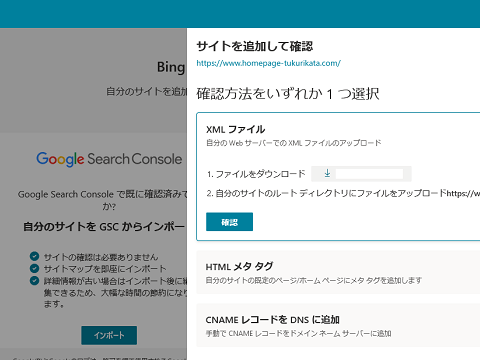Click the Google Search Console logo
Image resolution: width=480 pixels, height=360 pixels.
pos(109,159)
